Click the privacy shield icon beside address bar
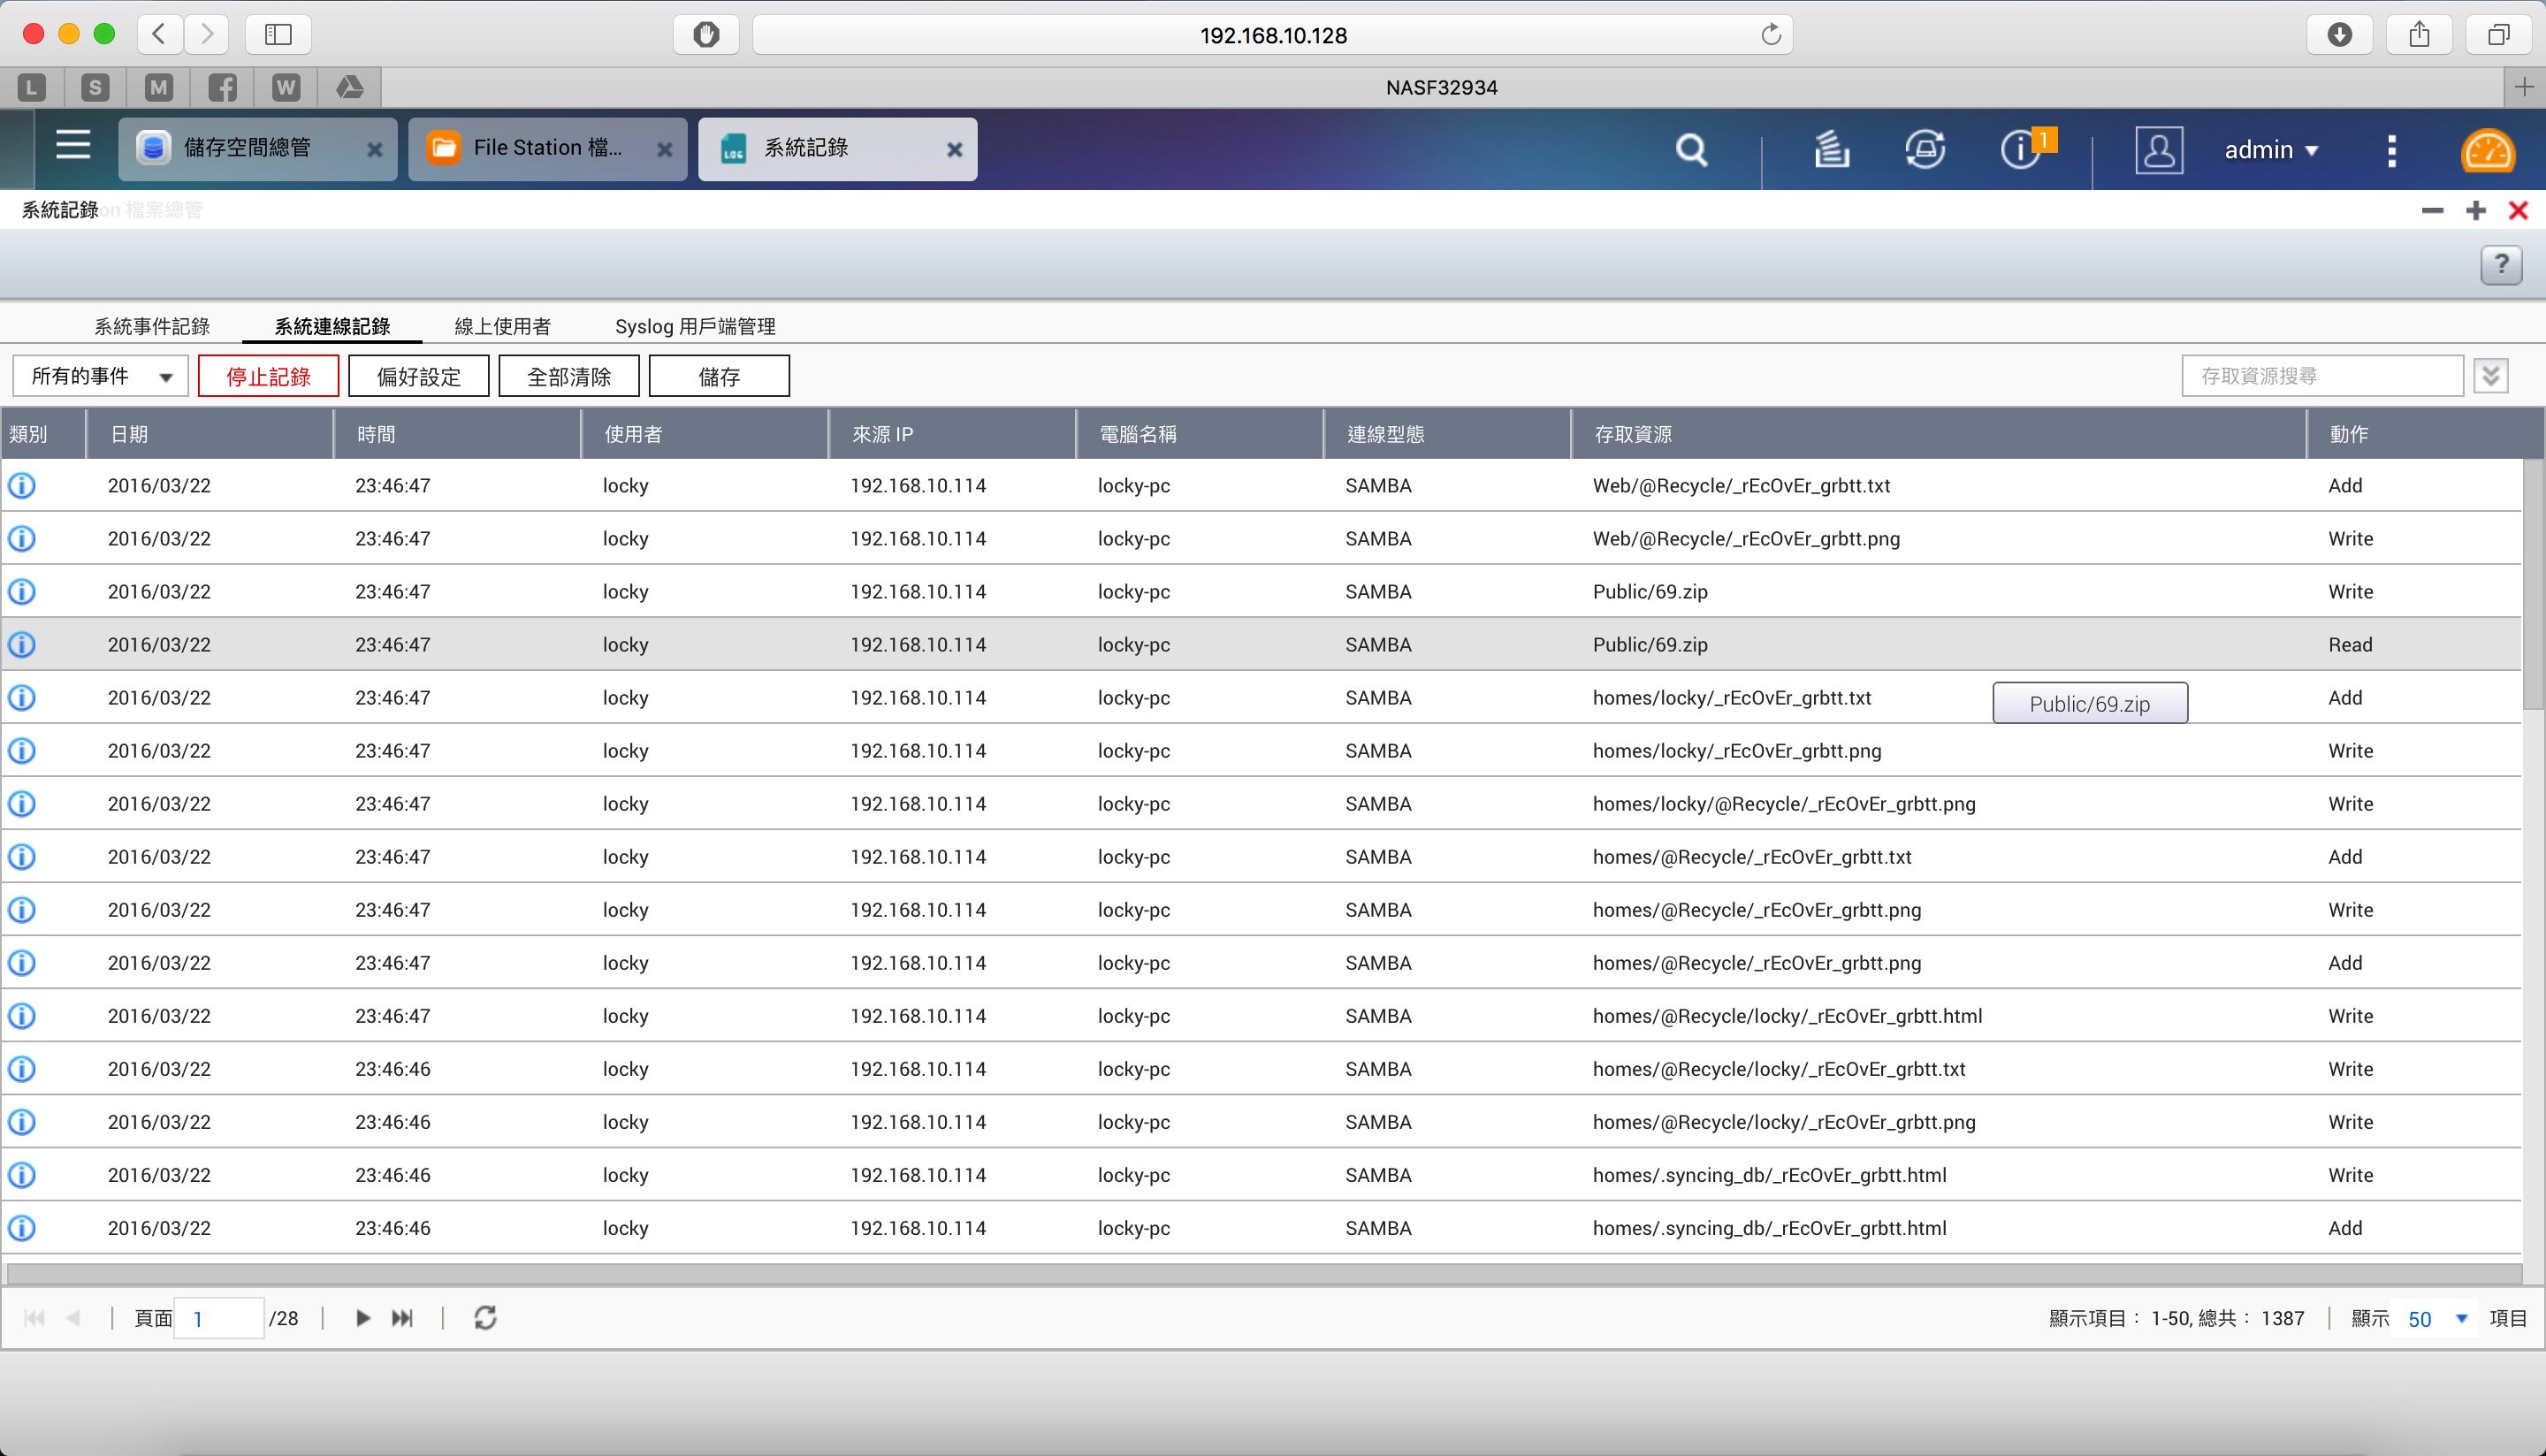The height and width of the screenshot is (1456, 2546). point(706,34)
